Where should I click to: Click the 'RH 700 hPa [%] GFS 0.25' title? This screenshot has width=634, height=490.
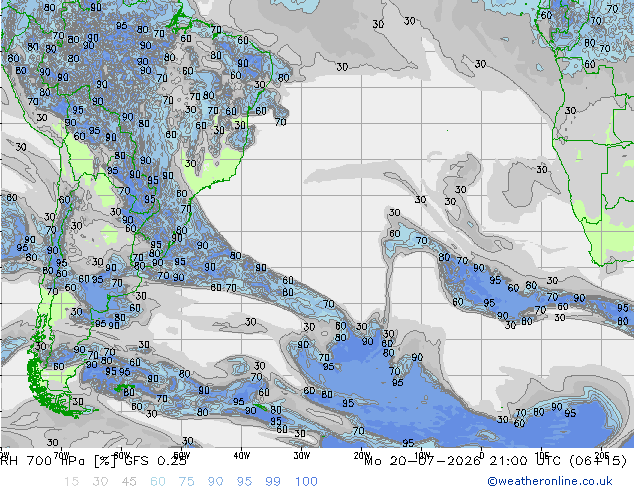tap(93, 461)
